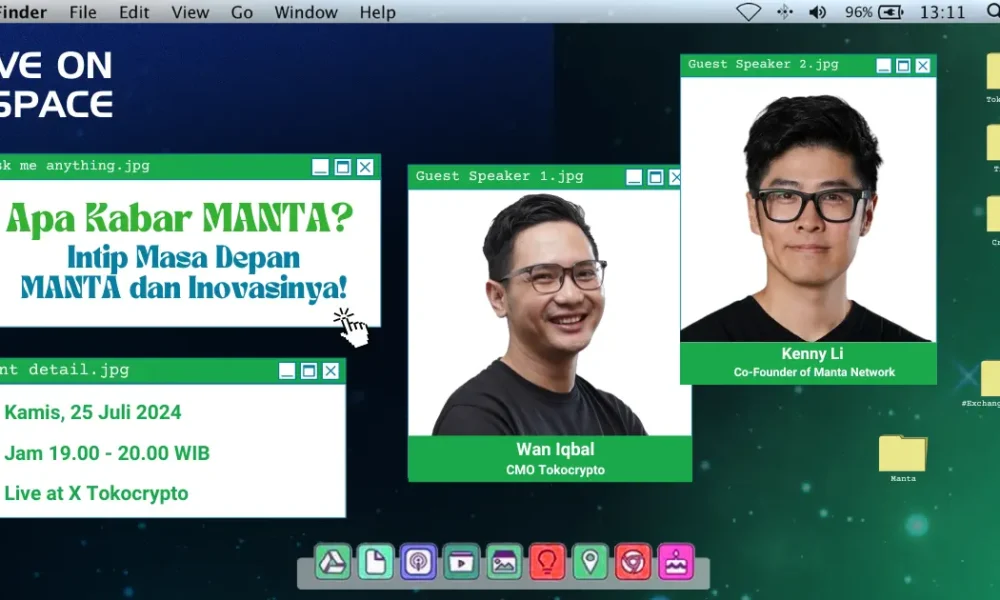Click the "Live at X Tokocrypto" text
The height and width of the screenshot is (600, 1000).
tap(96, 494)
